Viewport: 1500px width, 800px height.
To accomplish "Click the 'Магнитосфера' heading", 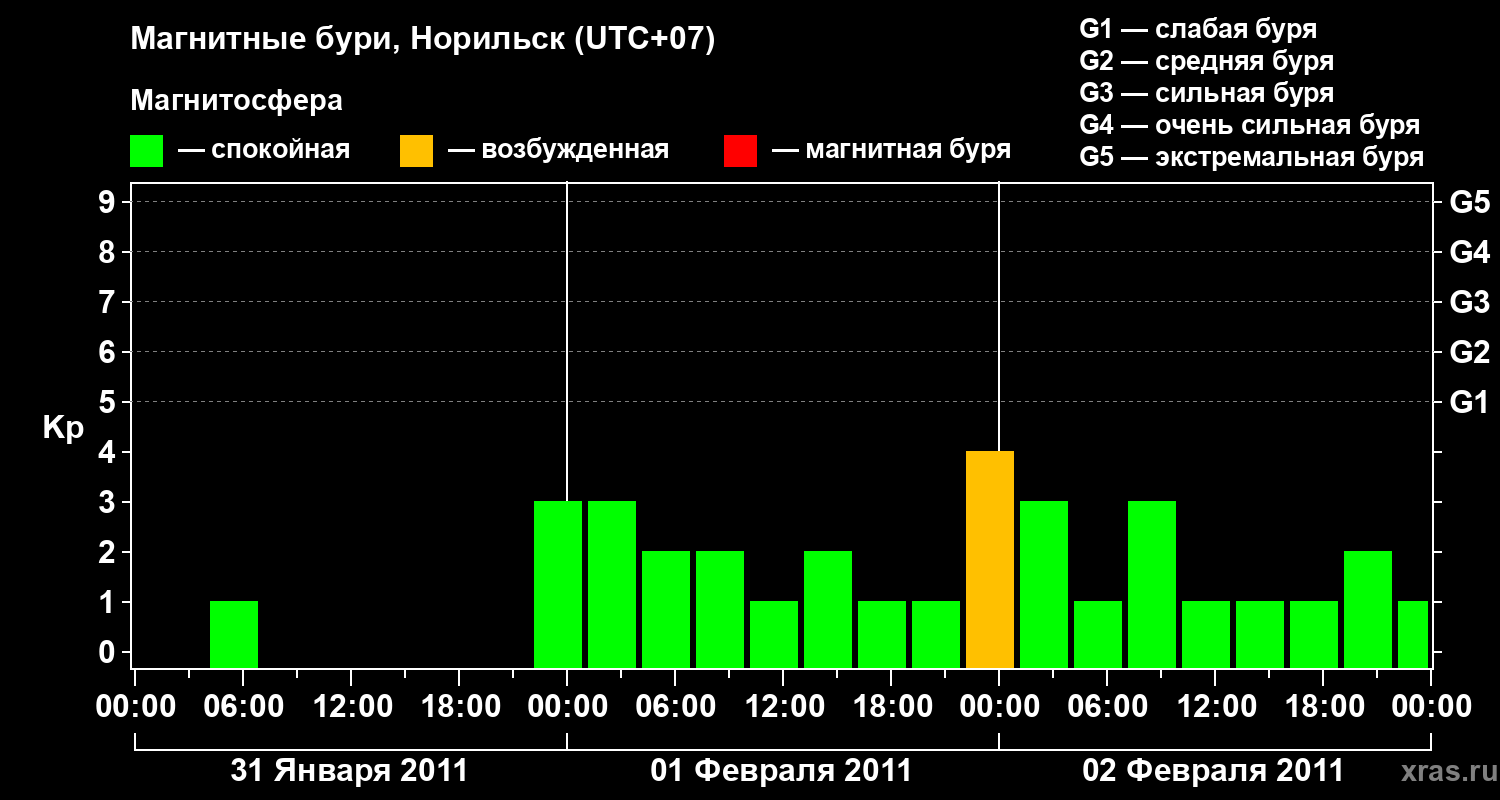I will [x=236, y=101].
